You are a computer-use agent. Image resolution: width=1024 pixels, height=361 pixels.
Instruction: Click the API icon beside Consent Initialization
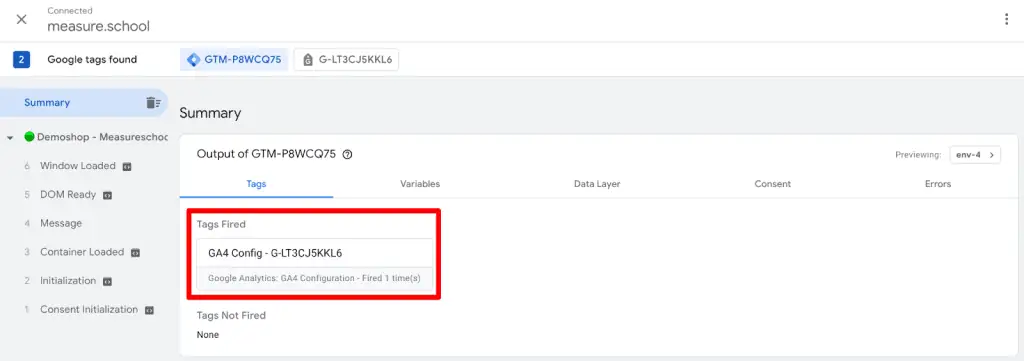point(149,310)
